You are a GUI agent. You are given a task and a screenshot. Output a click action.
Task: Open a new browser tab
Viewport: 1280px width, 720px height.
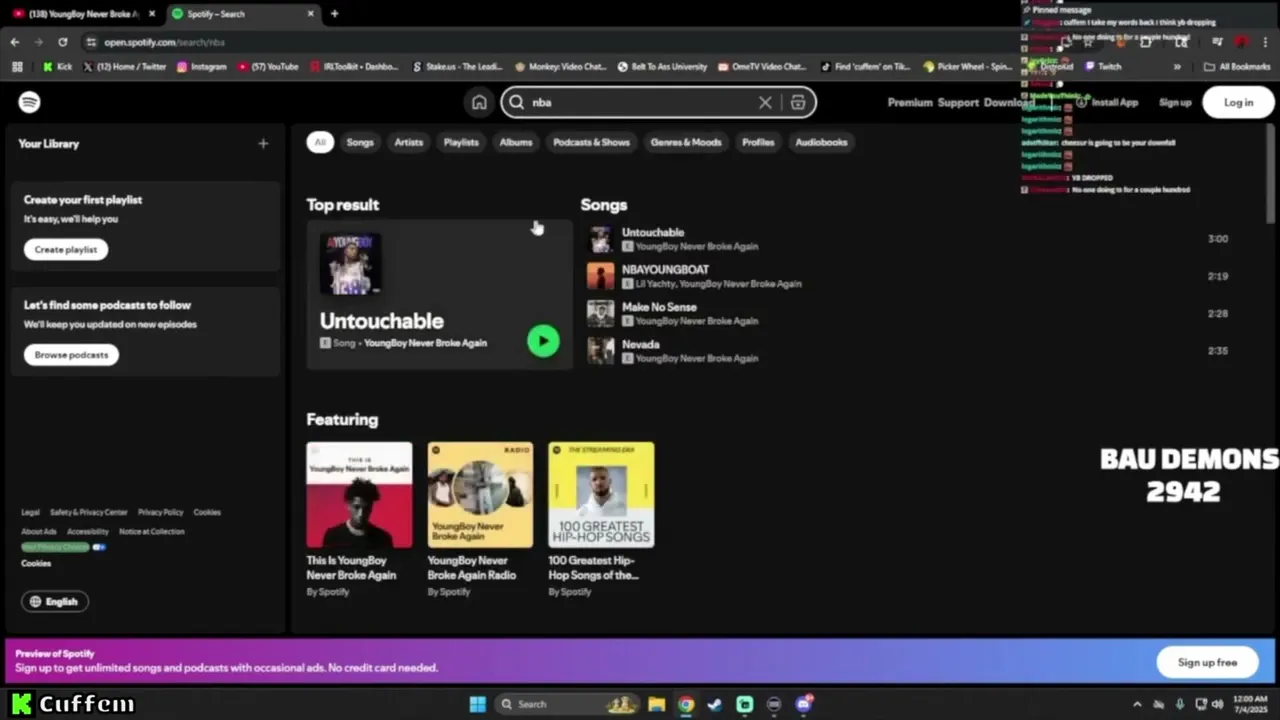(x=334, y=14)
